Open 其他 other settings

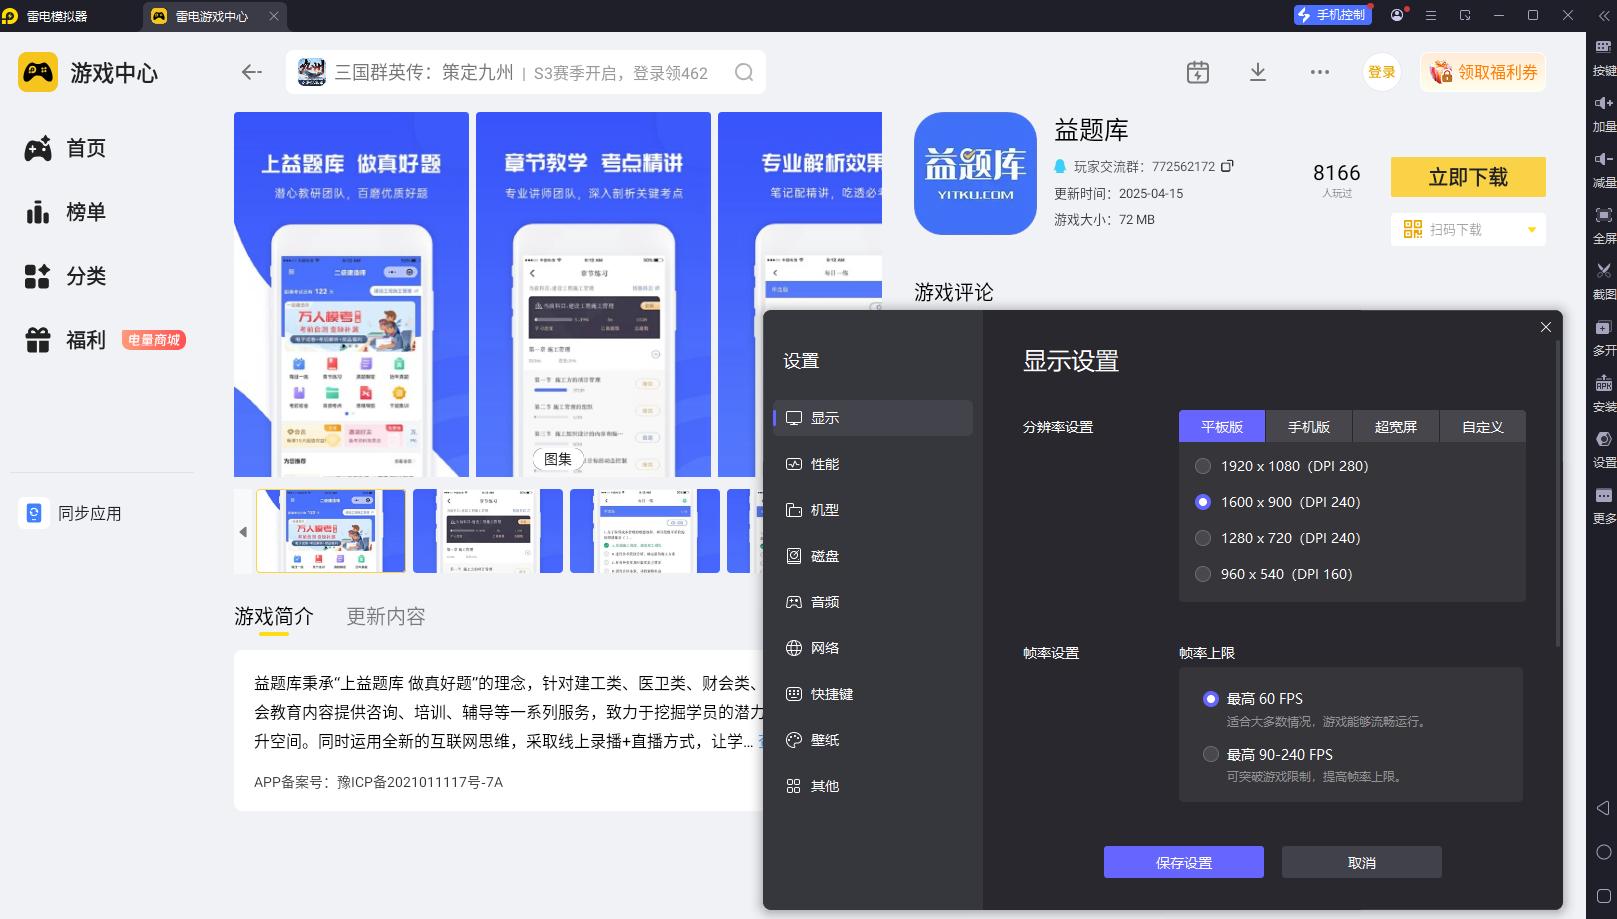coord(873,786)
